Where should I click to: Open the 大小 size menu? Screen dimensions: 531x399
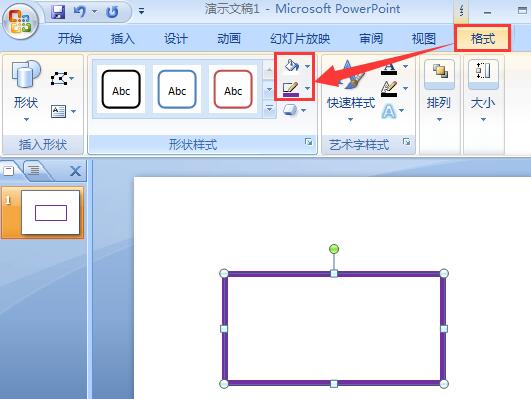[483, 91]
